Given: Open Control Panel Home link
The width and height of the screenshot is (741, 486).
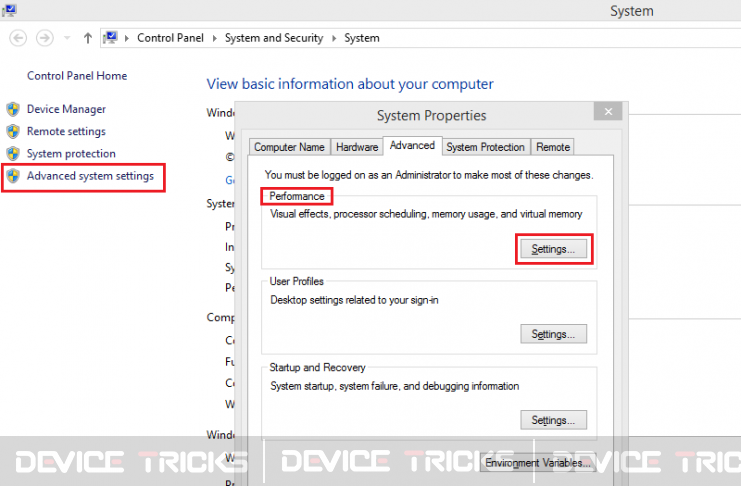Looking at the screenshot, I should coord(77,76).
